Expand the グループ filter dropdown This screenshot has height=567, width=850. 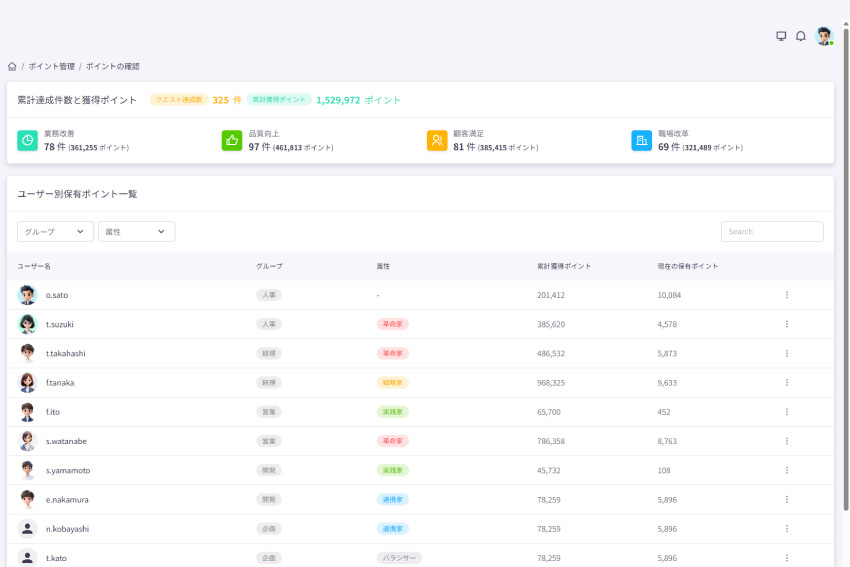tap(55, 231)
